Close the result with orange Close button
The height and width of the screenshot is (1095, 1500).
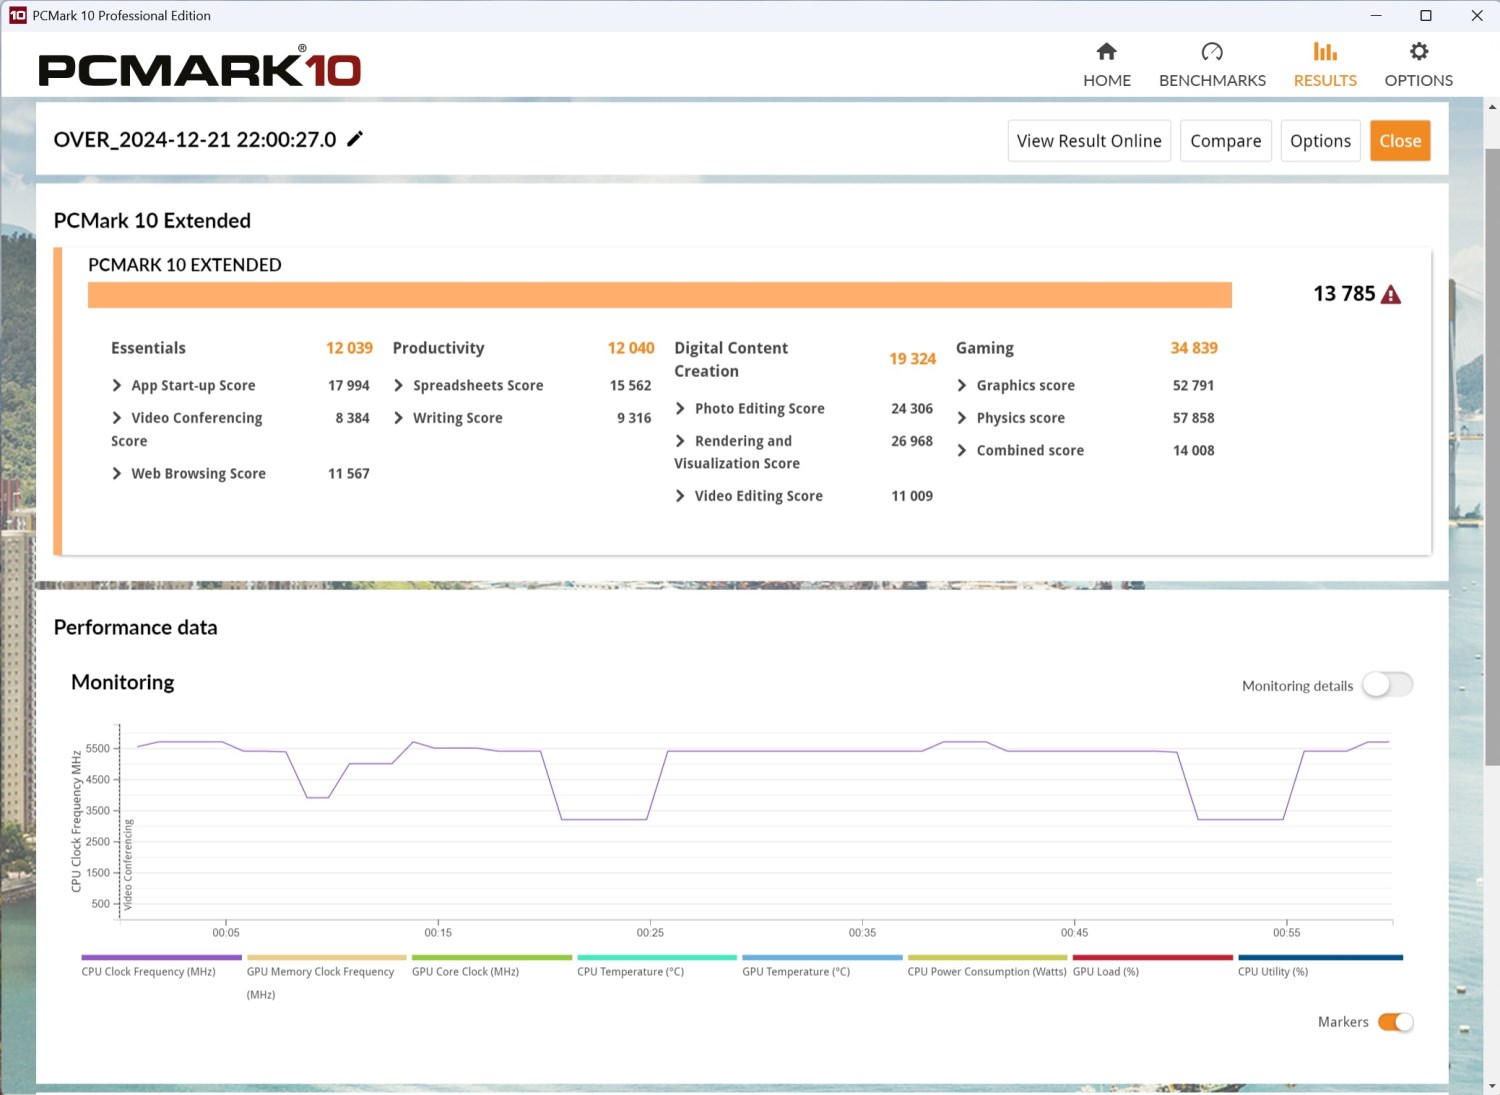[1399, 141]
